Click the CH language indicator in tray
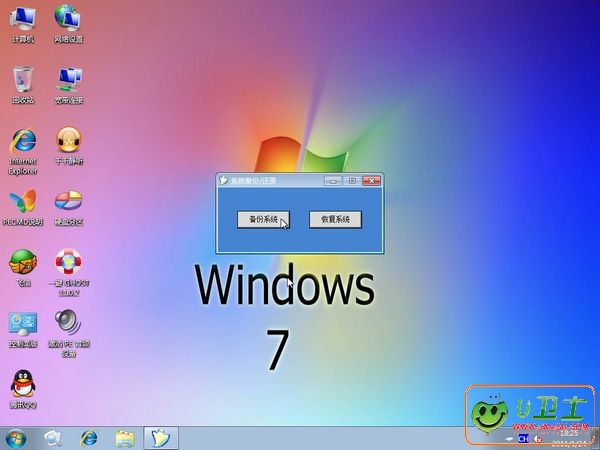Image resolution: width=600 pixels, height=450 pixels. [x=522, y=438]
